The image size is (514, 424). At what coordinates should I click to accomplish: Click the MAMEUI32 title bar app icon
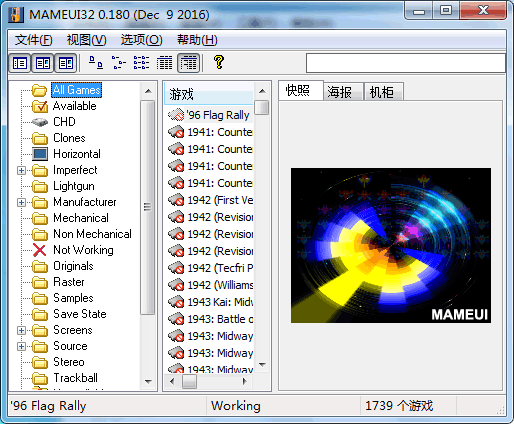(16, 15)
